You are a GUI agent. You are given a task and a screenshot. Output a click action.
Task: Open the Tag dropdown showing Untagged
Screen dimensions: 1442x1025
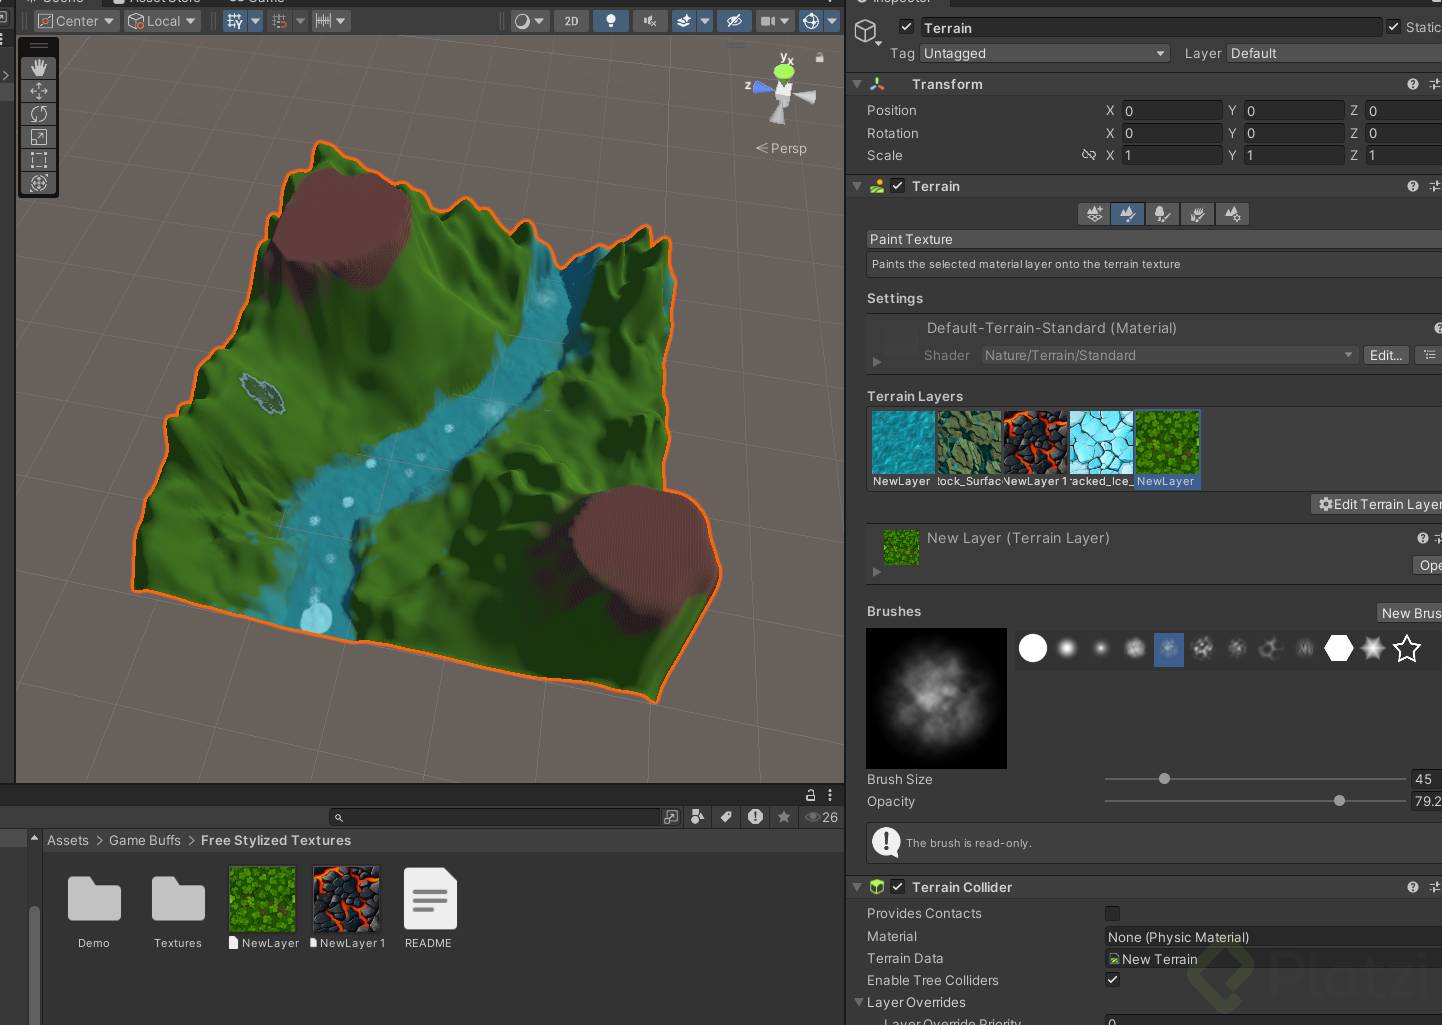(x=1044, y=53)
